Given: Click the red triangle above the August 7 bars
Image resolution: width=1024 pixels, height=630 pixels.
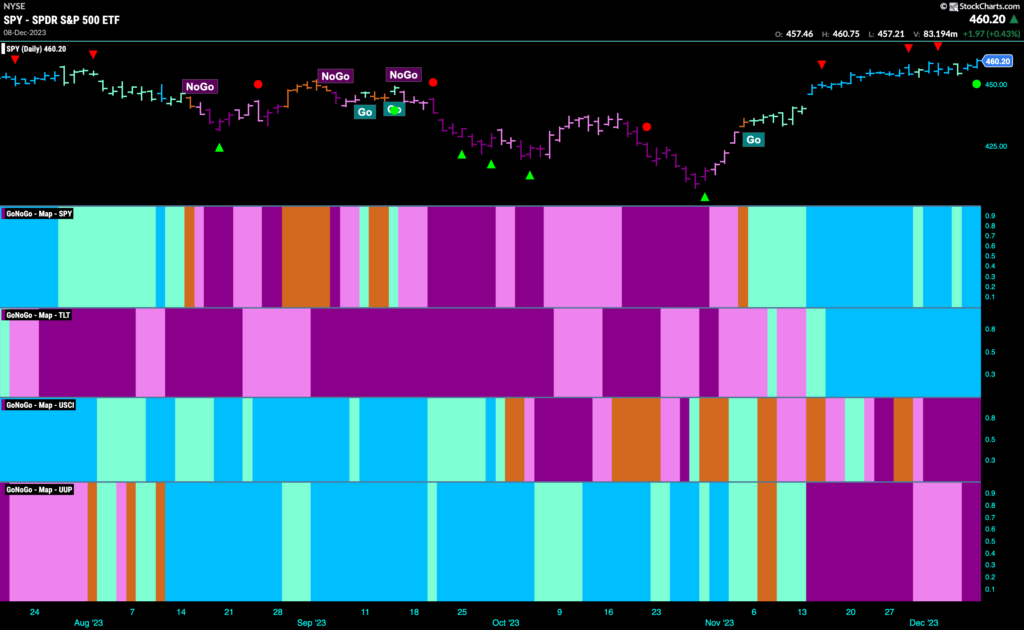Looking at the screenshot, I should (x=93, y=54).
